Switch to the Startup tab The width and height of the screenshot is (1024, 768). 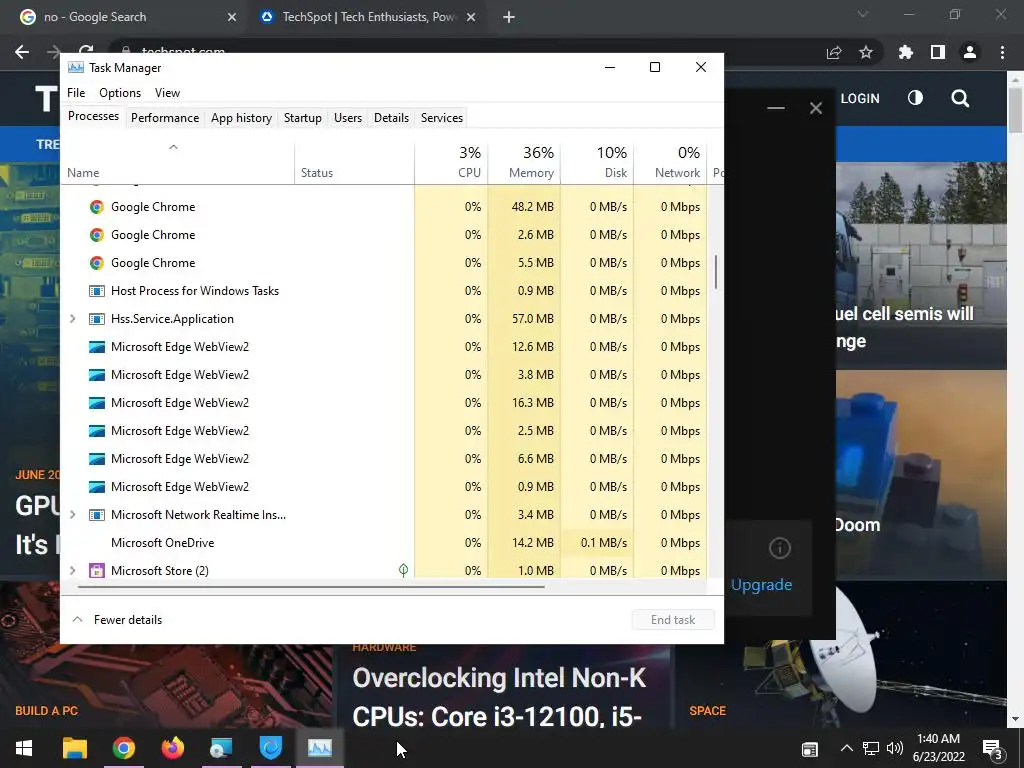[x=302, y=118]
